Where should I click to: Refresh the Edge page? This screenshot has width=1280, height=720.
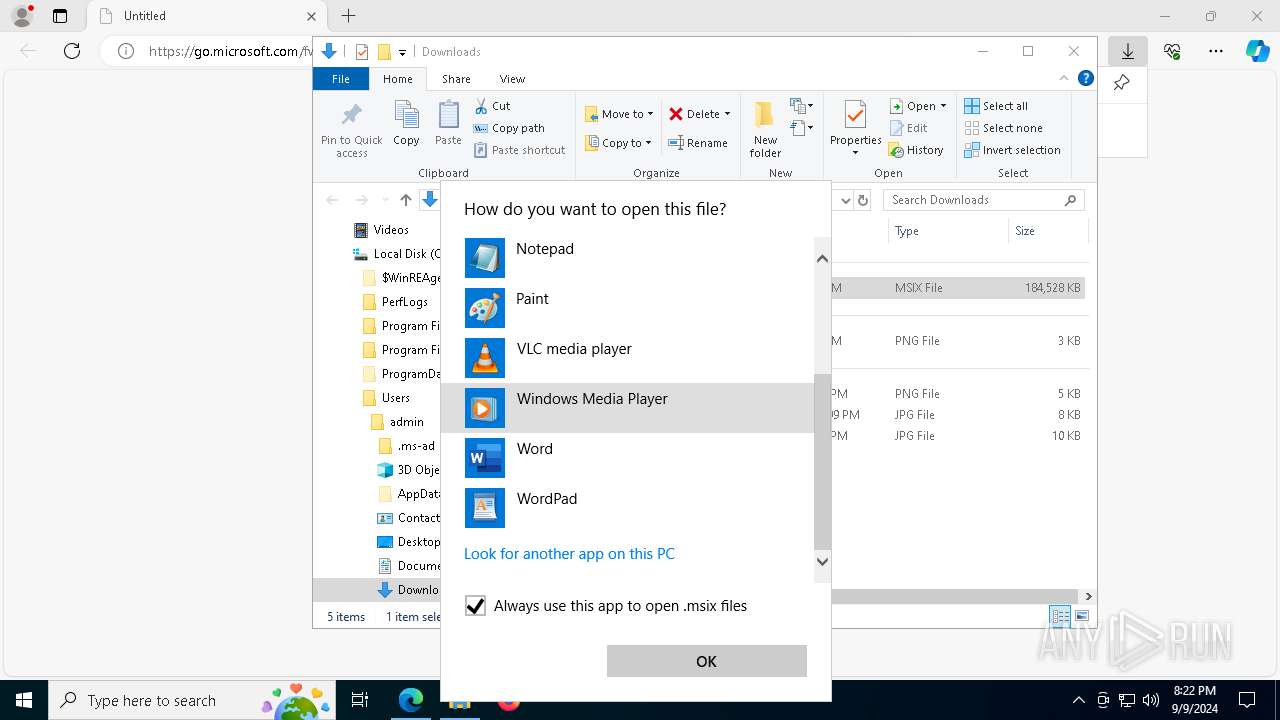(x=72, y=51)
